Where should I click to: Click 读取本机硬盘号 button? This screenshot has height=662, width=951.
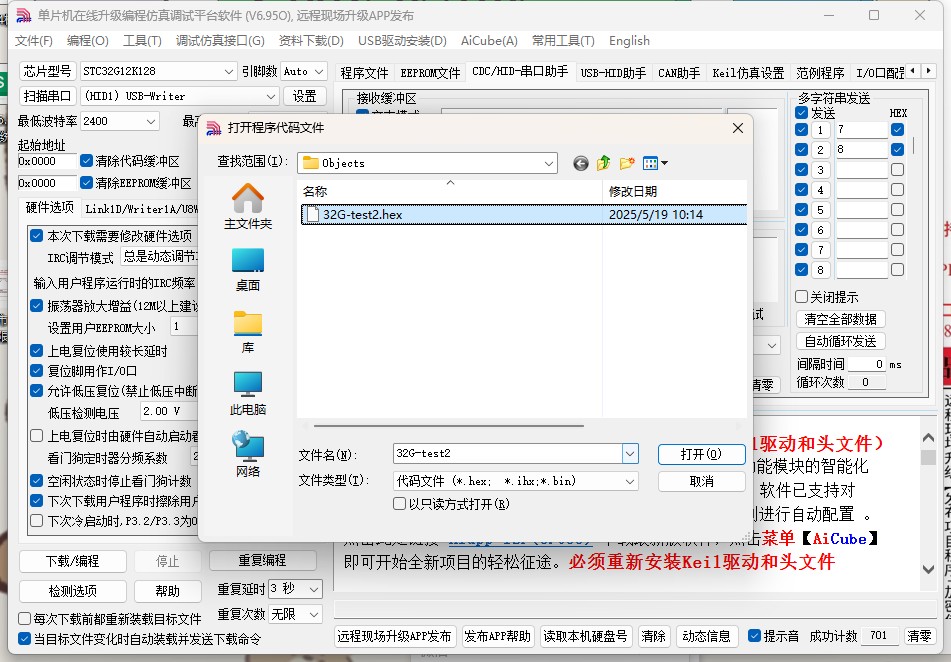click(585, 636)
